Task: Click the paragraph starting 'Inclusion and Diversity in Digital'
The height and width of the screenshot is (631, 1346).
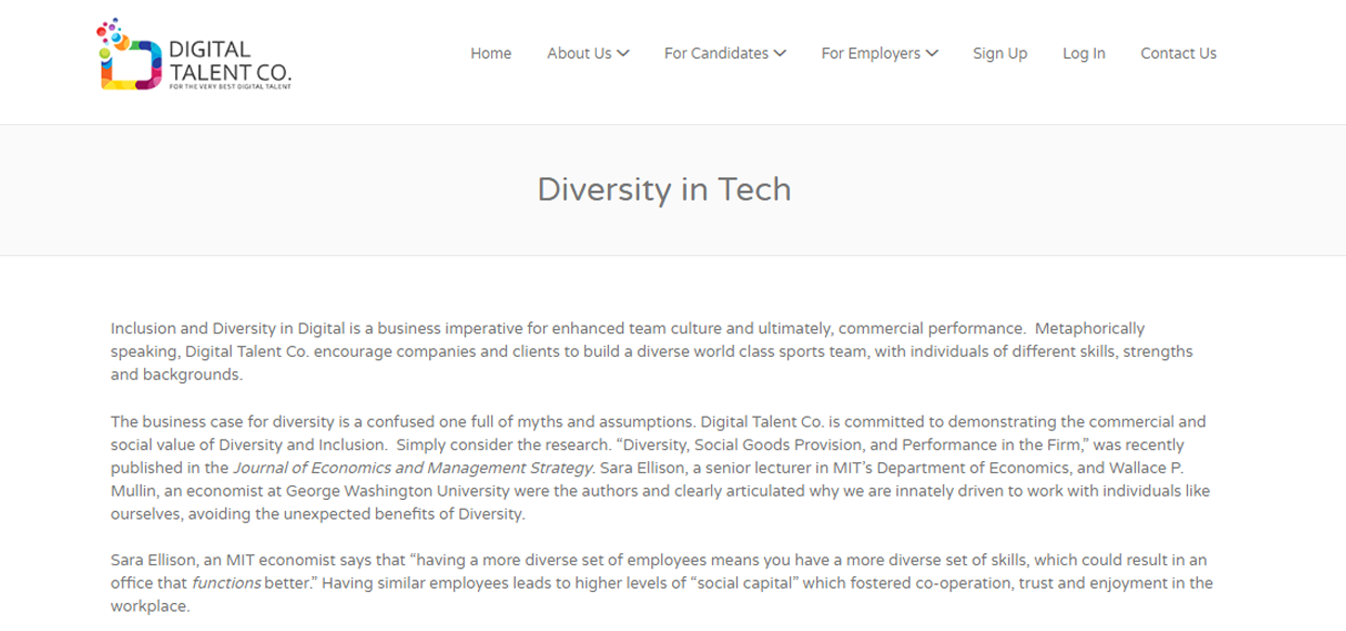Action: 652,352
